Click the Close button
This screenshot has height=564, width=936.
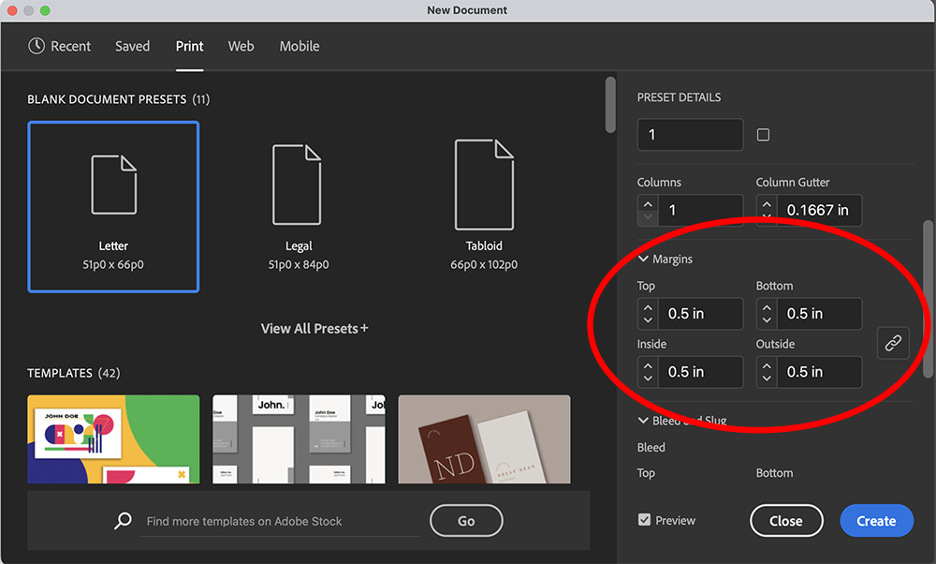(x=786, y=521)
